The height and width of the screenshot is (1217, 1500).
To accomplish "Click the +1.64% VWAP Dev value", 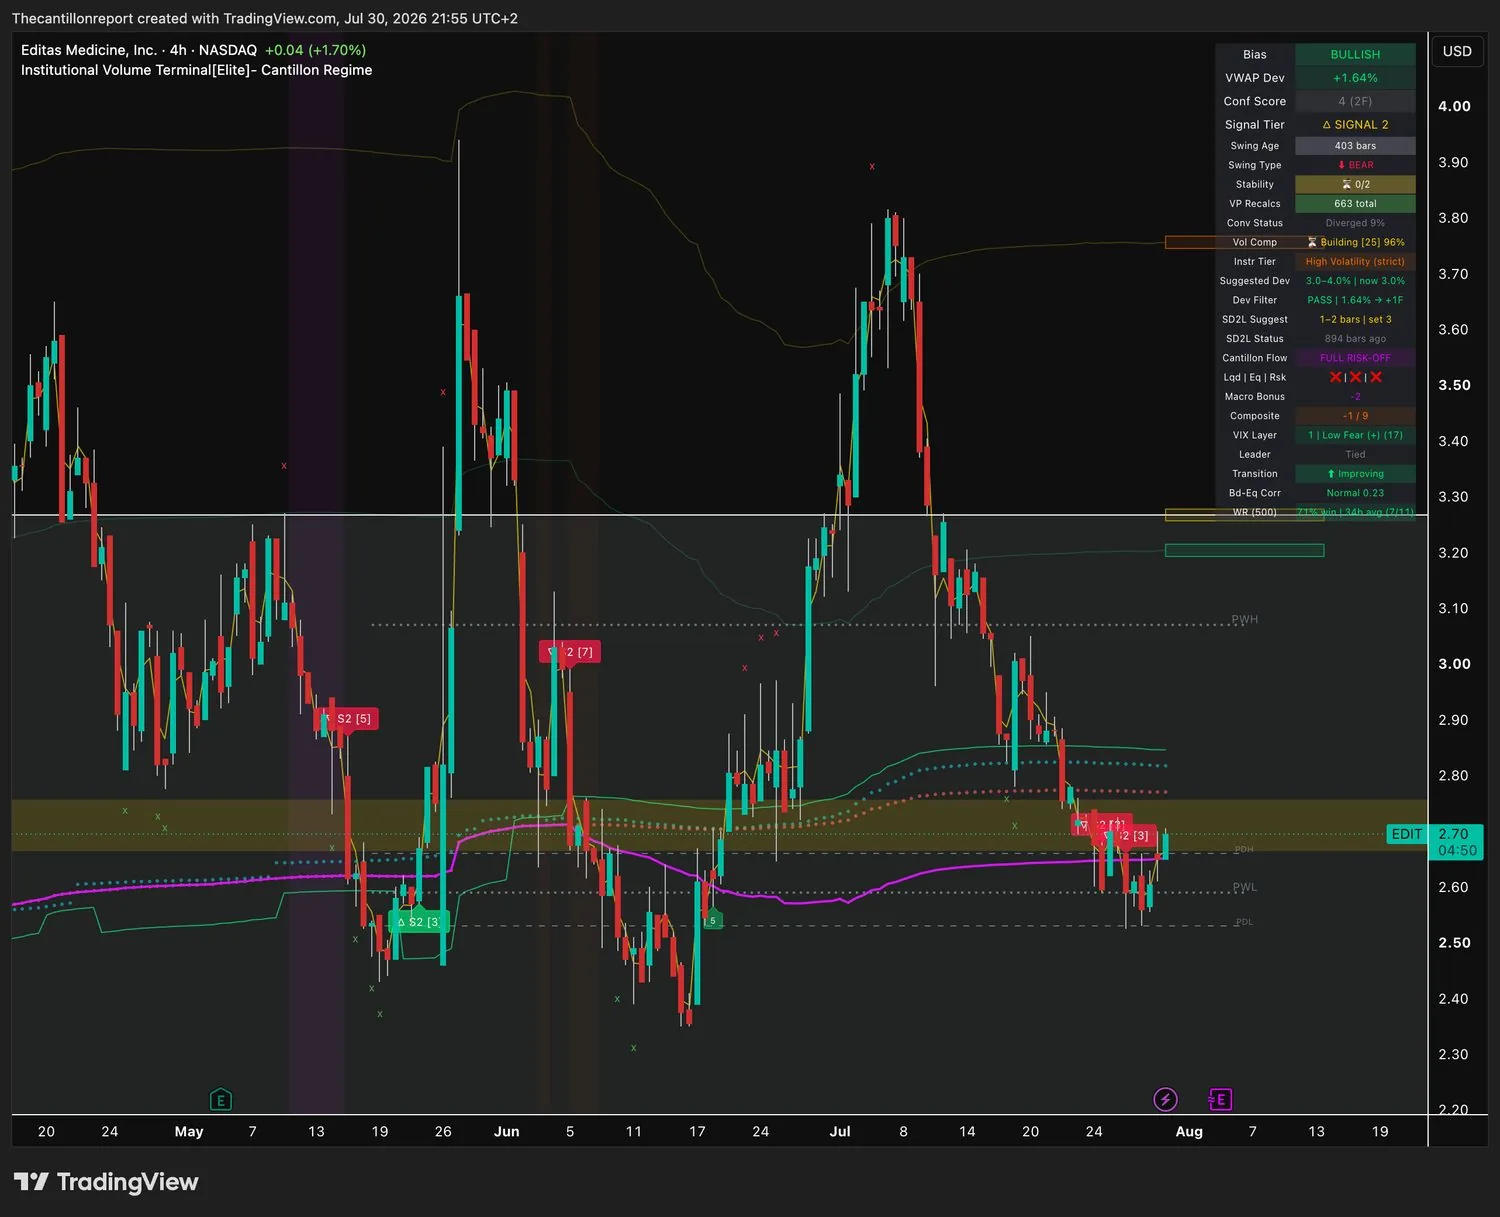I will [1355, 78].
